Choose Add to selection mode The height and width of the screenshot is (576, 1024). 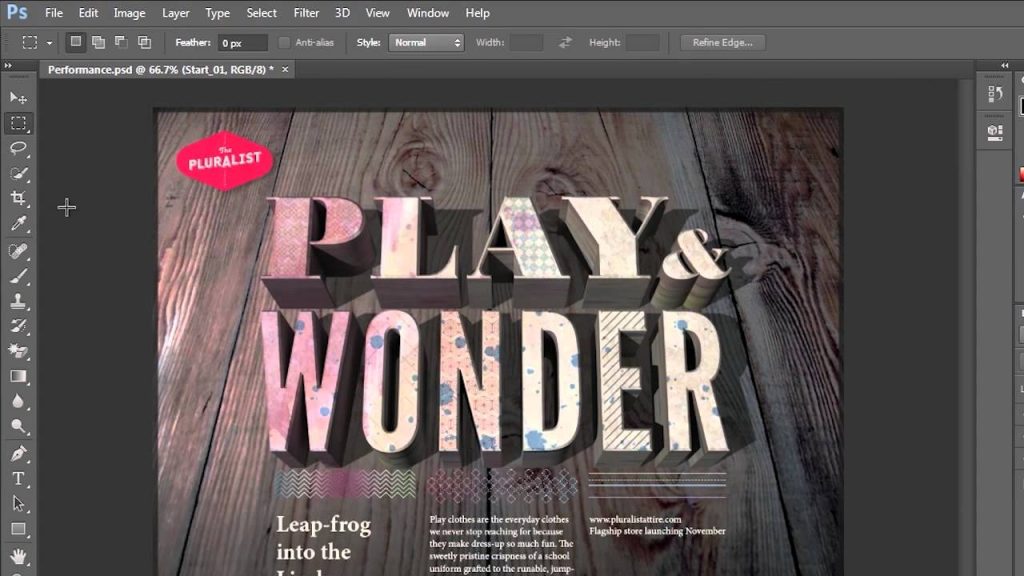[x=98, y=43]
